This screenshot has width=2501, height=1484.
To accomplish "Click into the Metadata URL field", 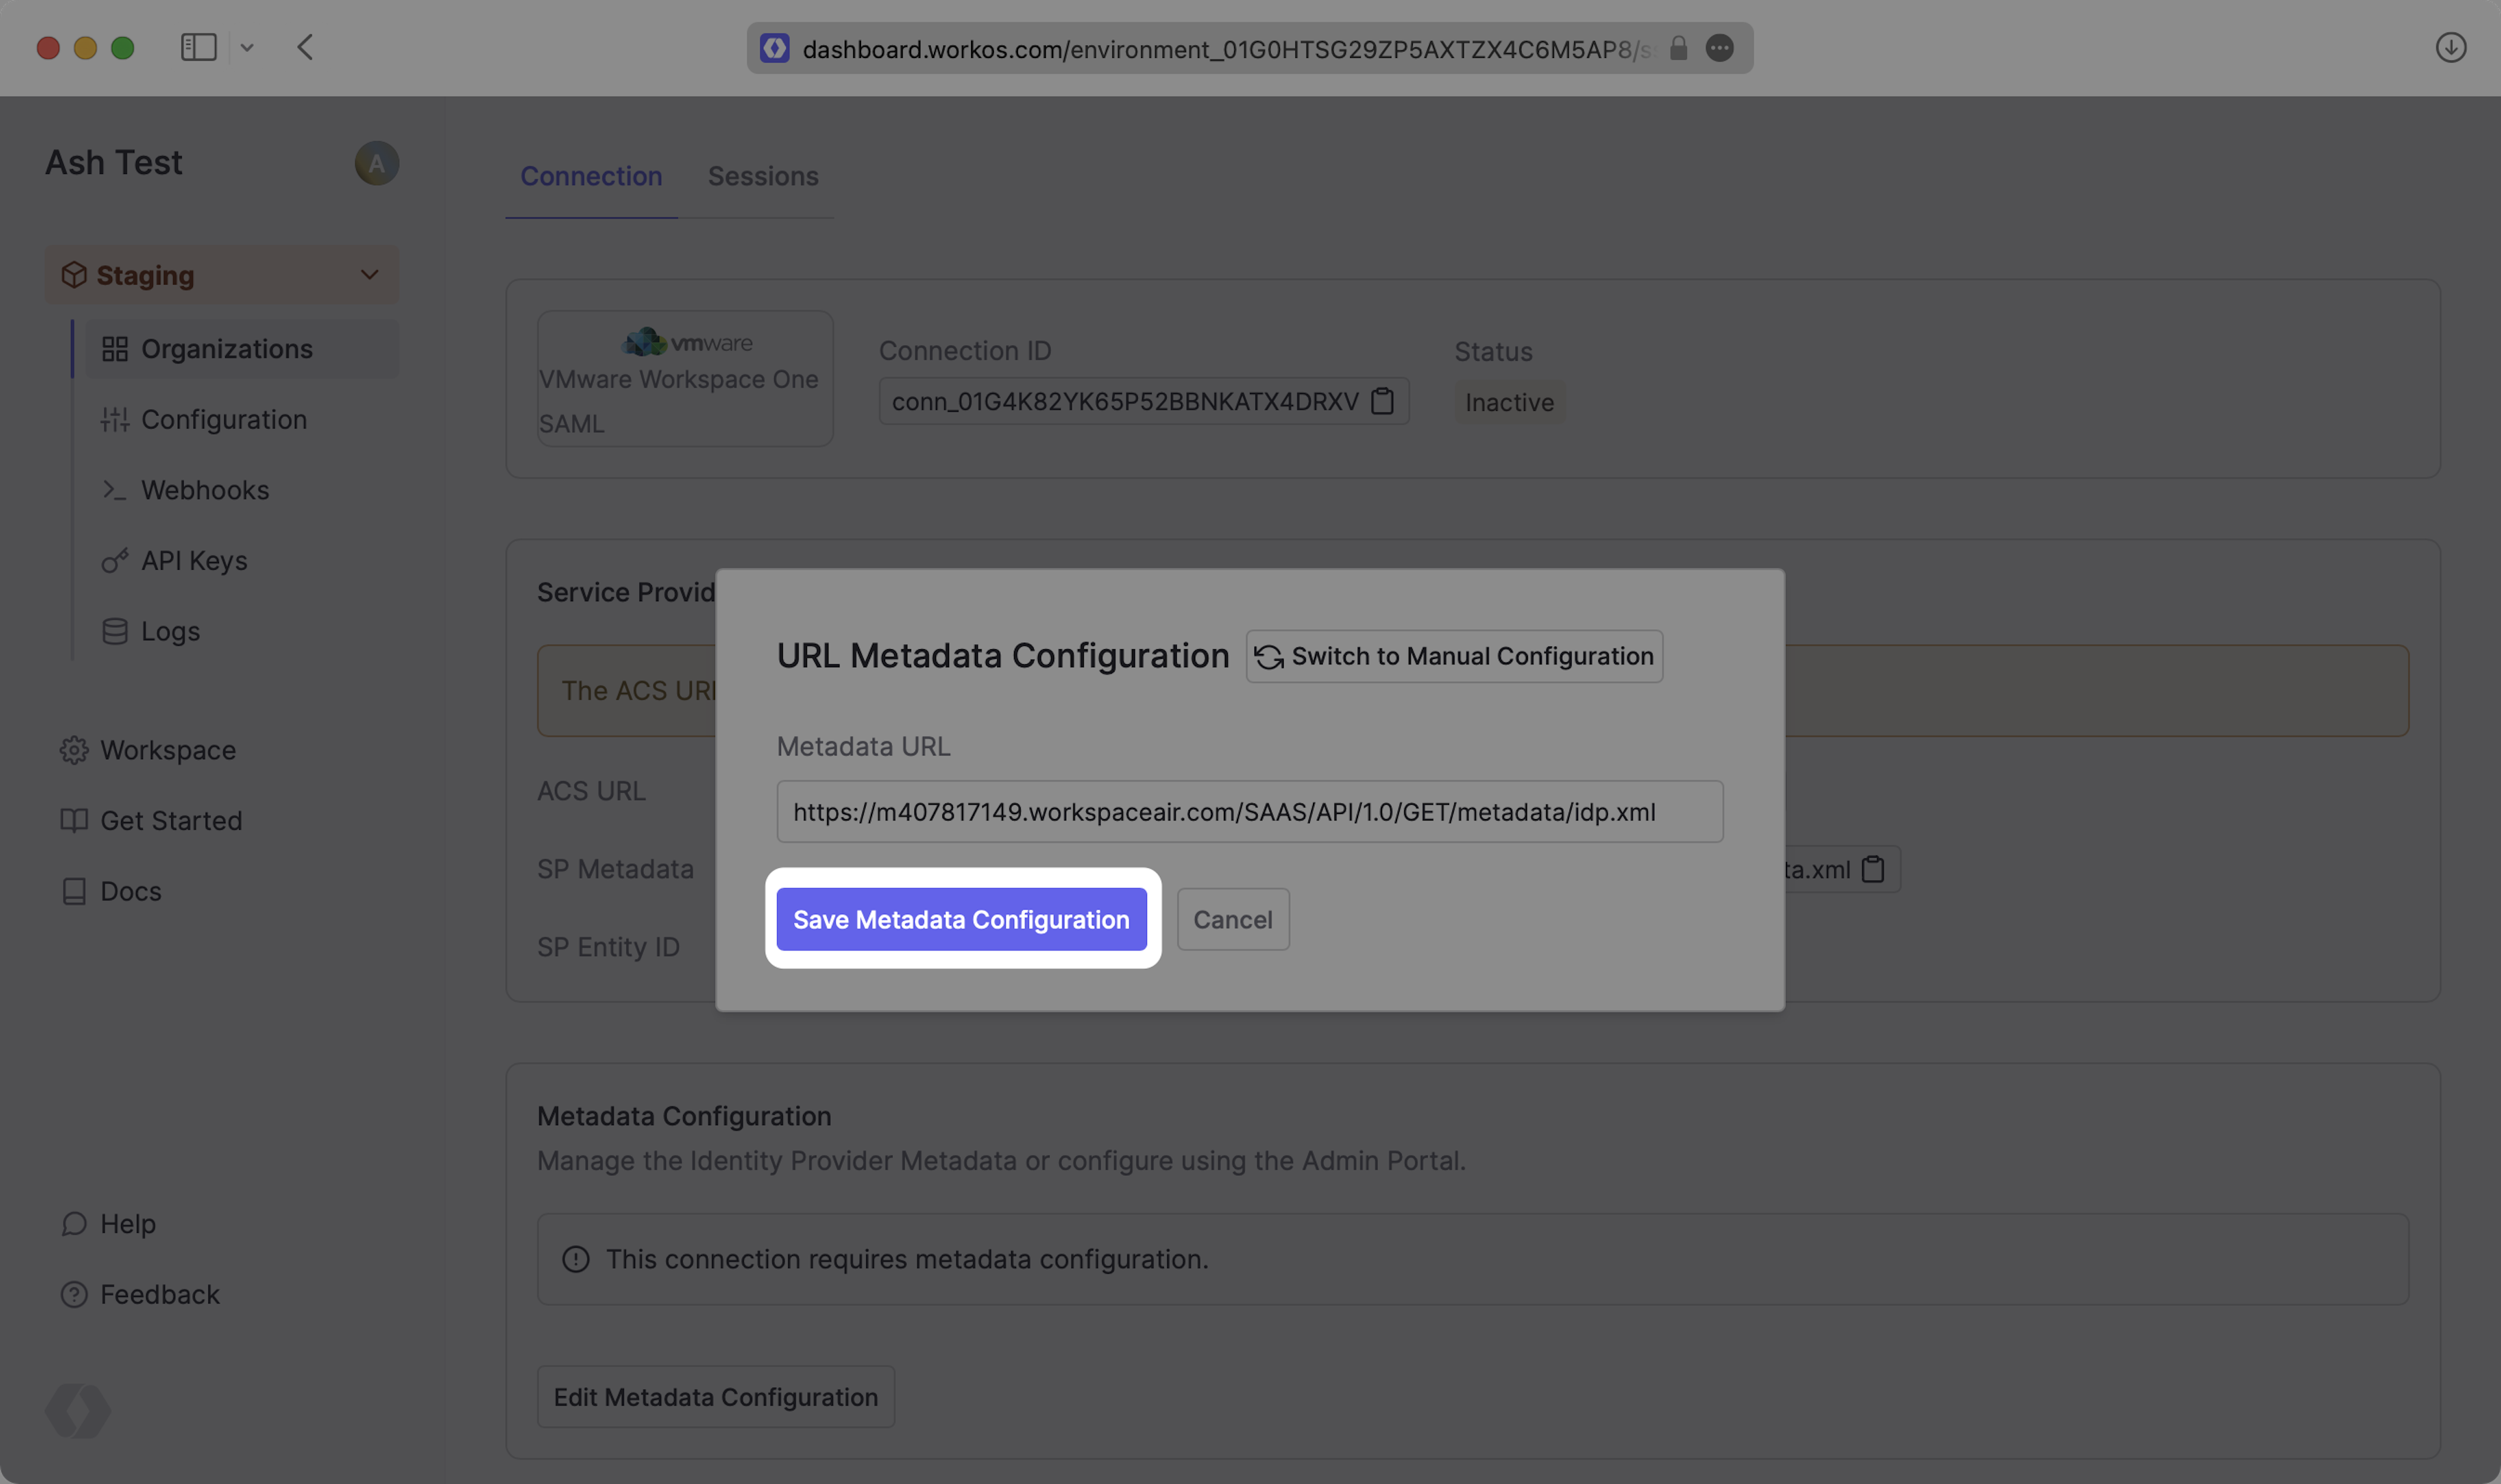I will (1249, 811).
